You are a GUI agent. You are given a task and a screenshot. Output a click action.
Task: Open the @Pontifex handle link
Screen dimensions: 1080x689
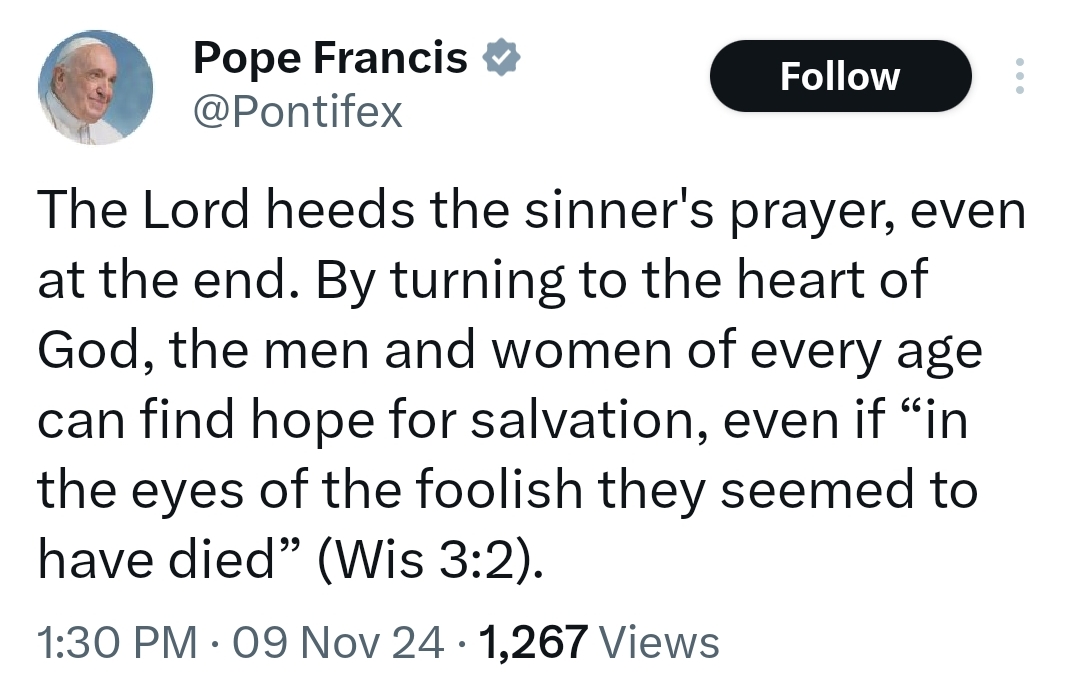[x=297, y=113]
